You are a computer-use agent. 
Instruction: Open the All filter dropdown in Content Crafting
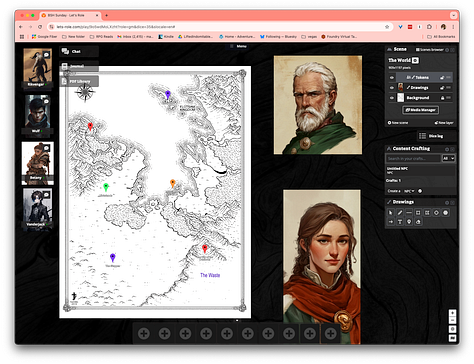(x=448, y=158)
